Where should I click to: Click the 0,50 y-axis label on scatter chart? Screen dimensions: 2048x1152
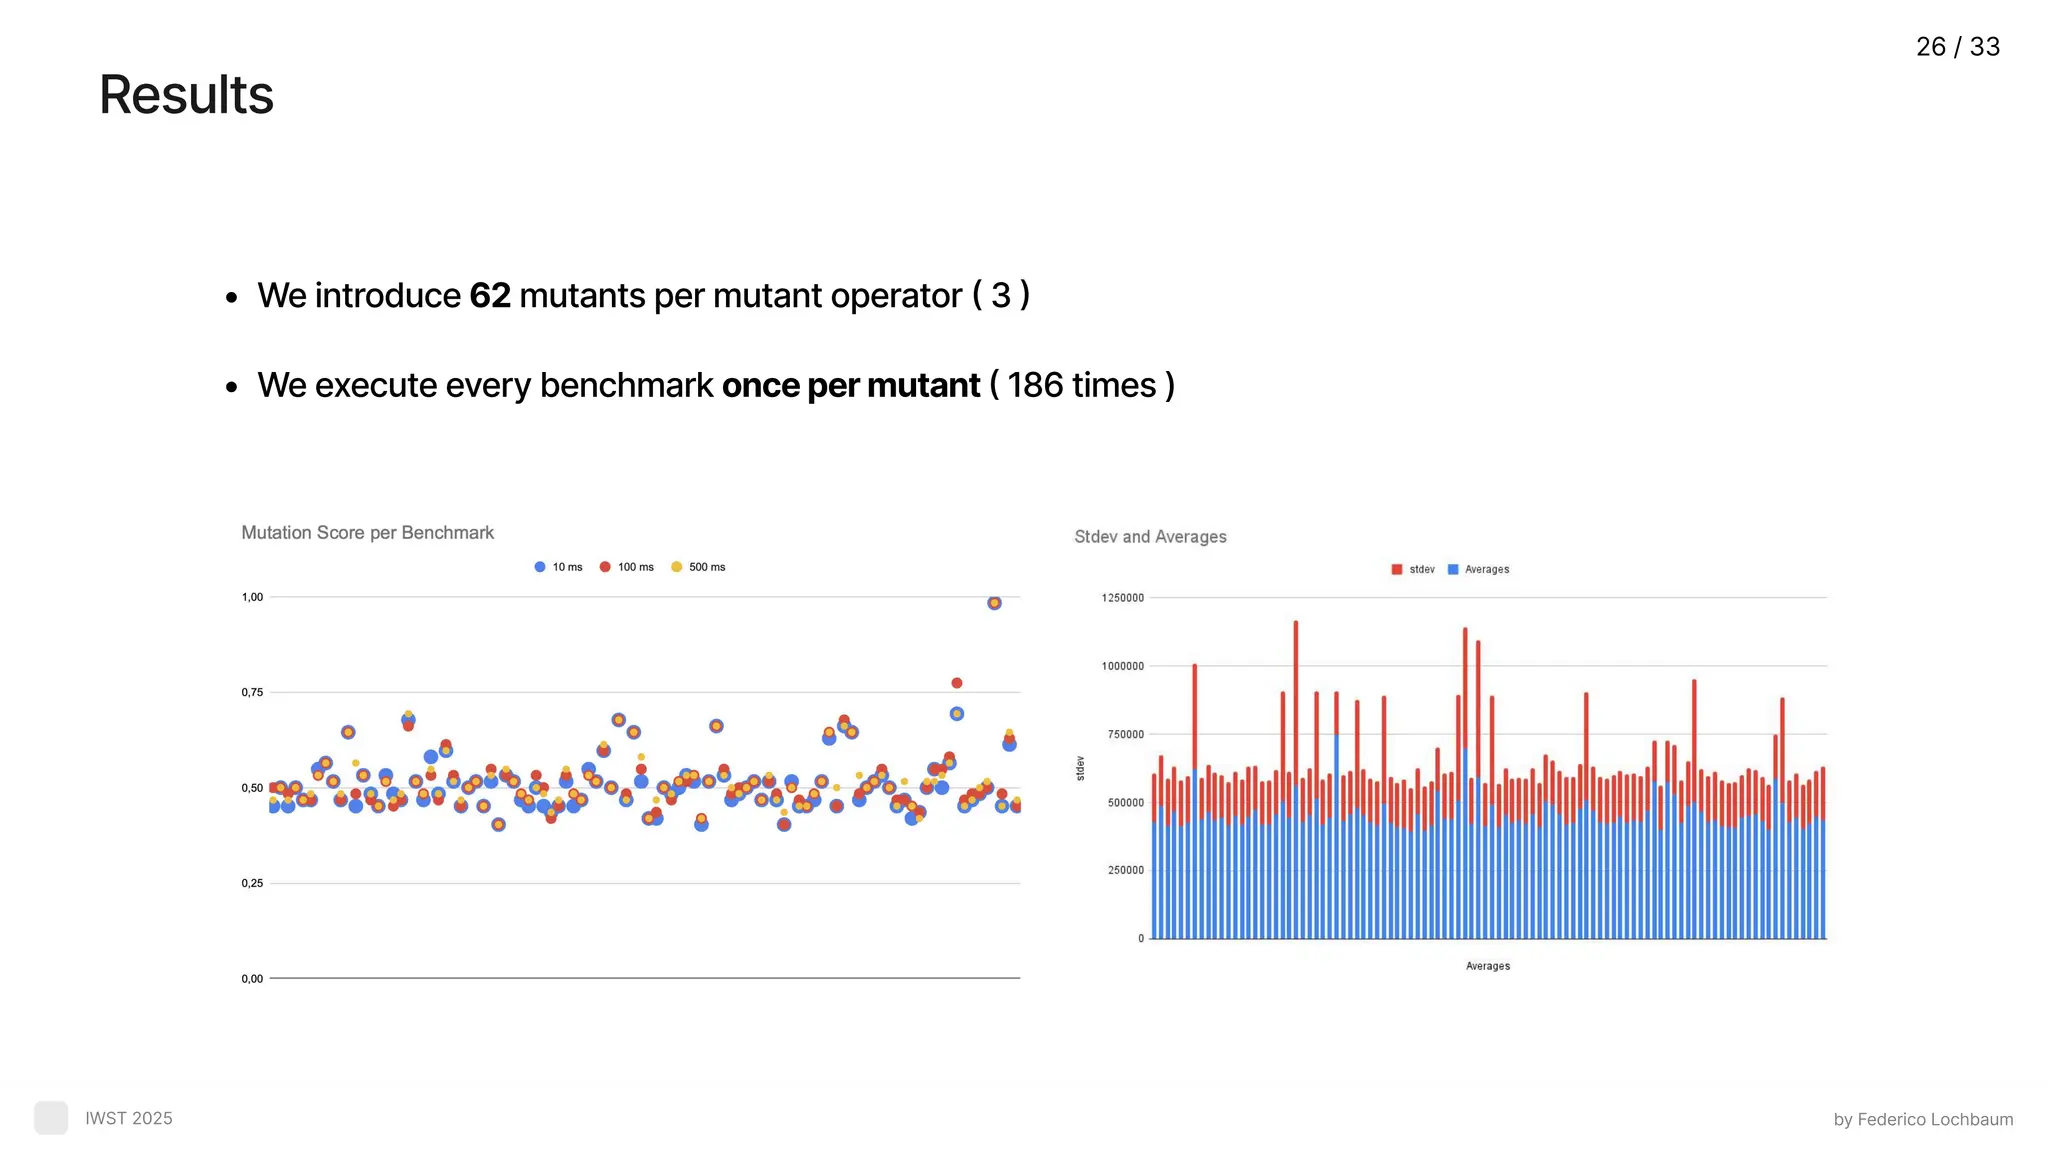click(252, 788)
